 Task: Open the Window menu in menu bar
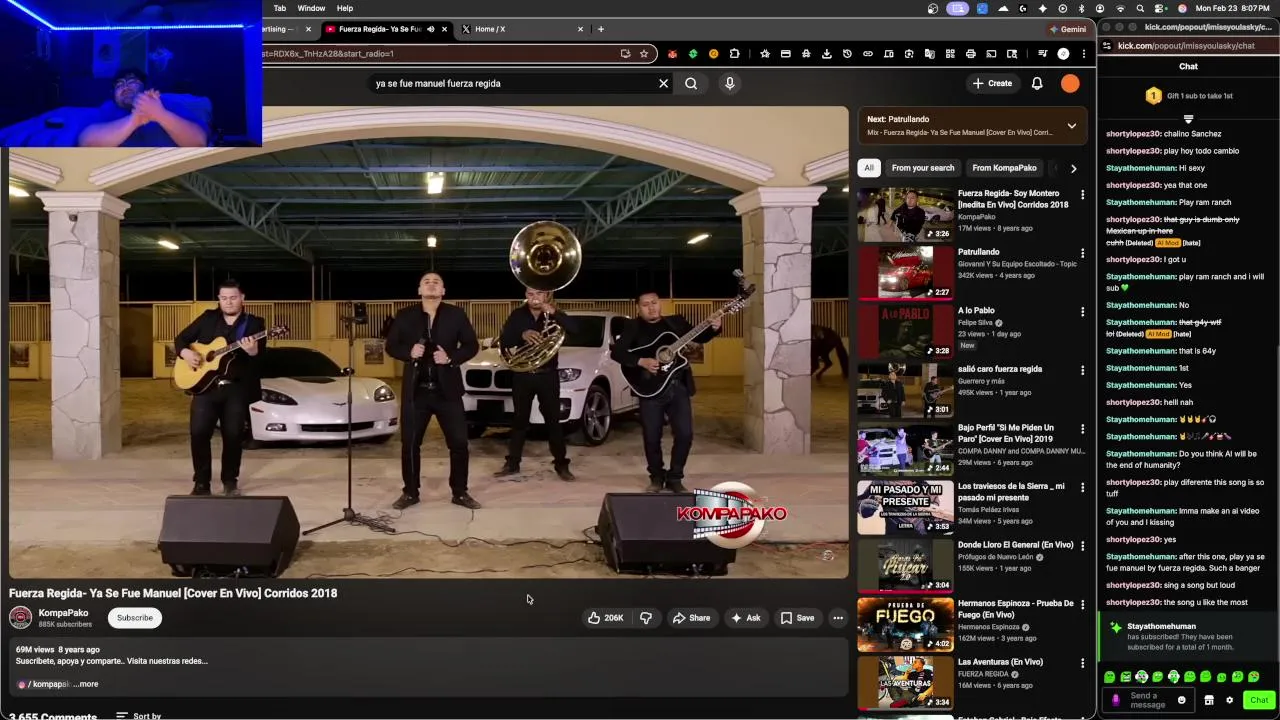(311, 8)
